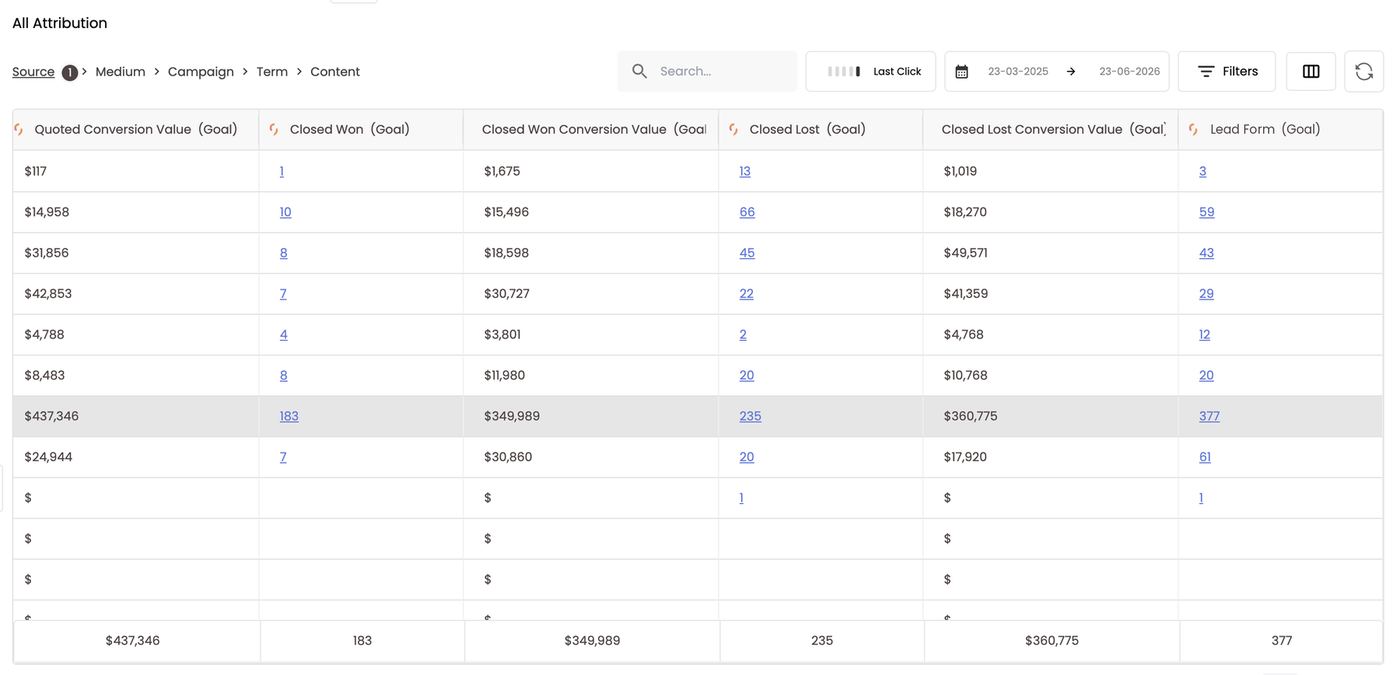
Task: Open Lead Form link 377
Action: [1210, 416]
